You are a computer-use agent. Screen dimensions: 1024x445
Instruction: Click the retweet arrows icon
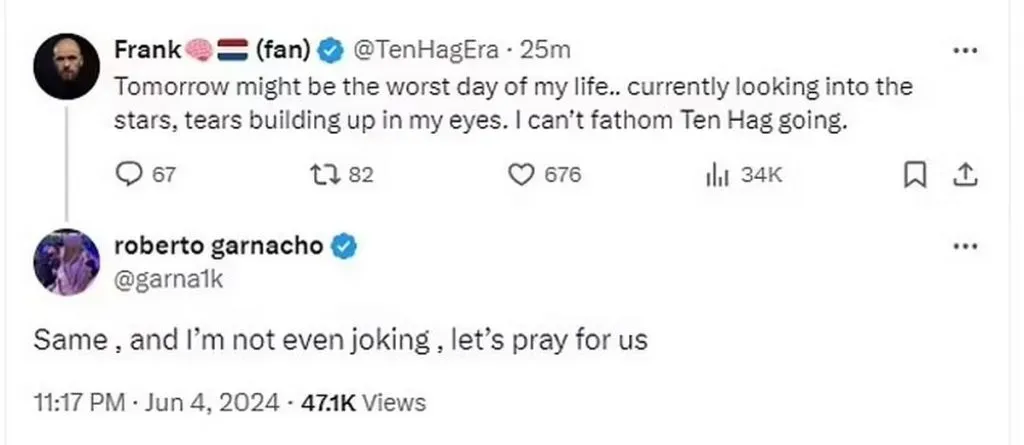[x=325, y=174]
